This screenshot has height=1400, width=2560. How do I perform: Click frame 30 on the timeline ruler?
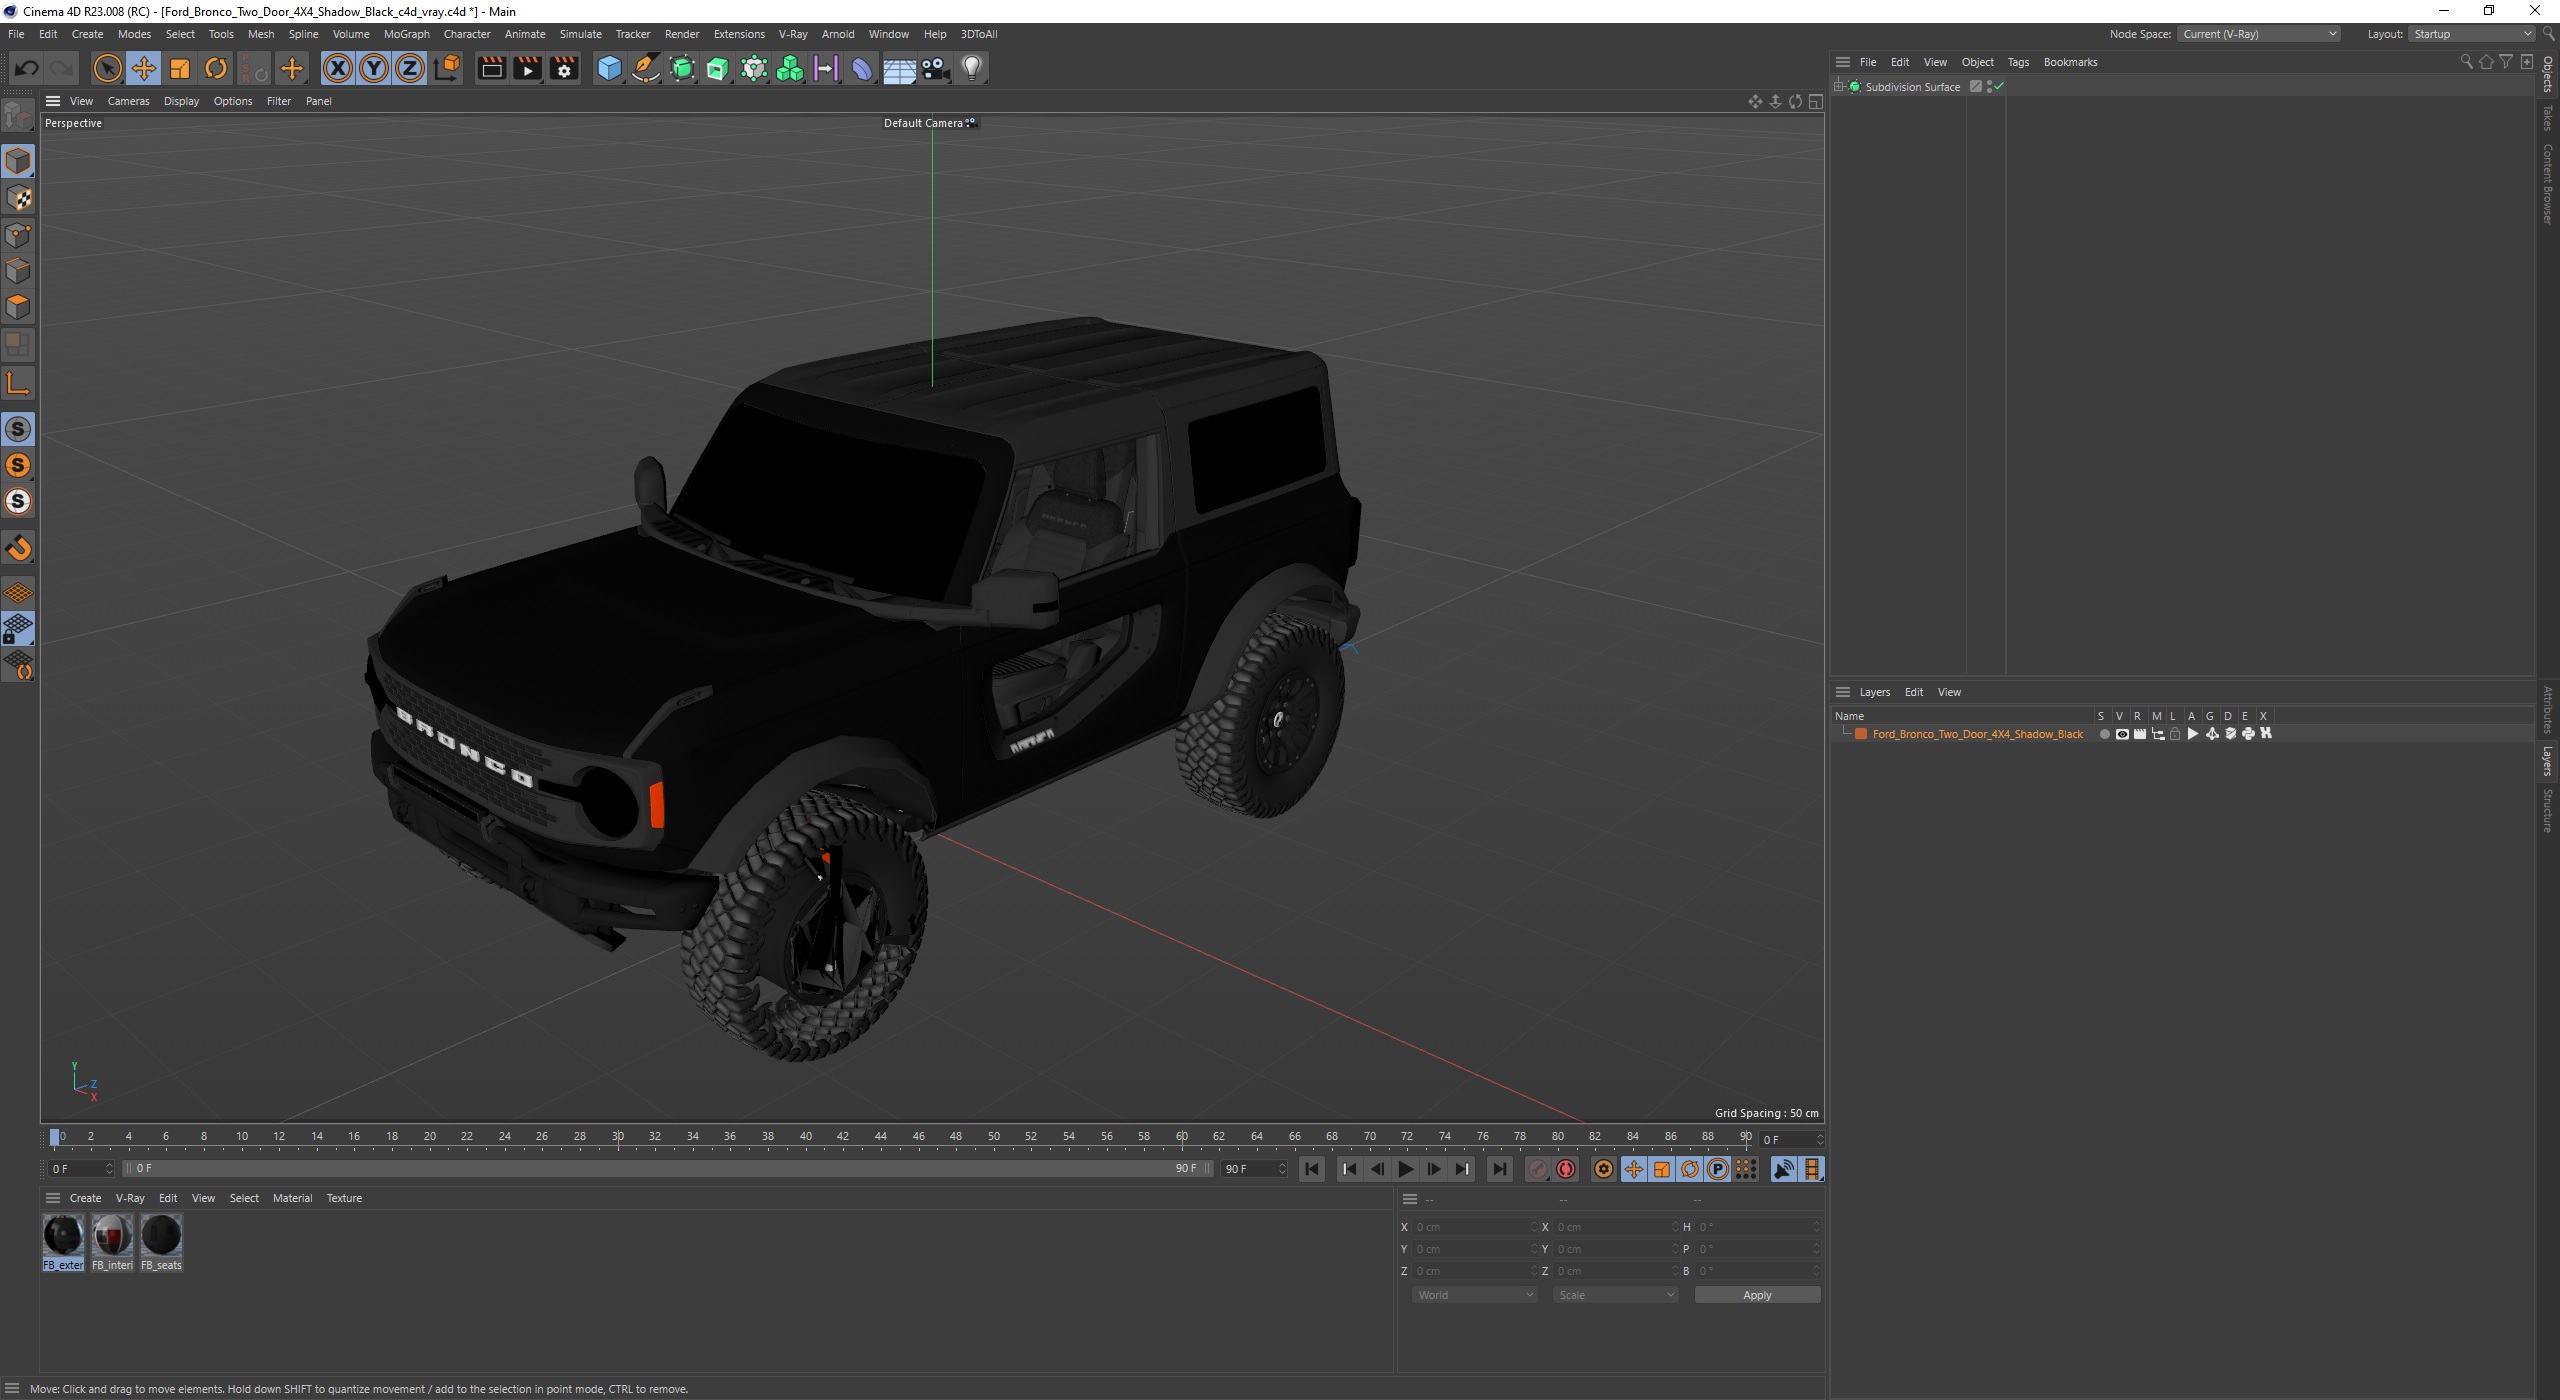pyautogui.click(x=618, y=1137)
